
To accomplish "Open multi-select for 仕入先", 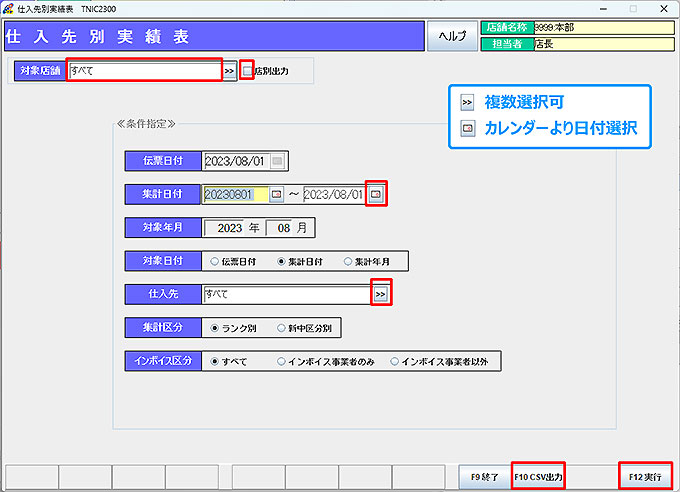I will click(x=380, y=294).
